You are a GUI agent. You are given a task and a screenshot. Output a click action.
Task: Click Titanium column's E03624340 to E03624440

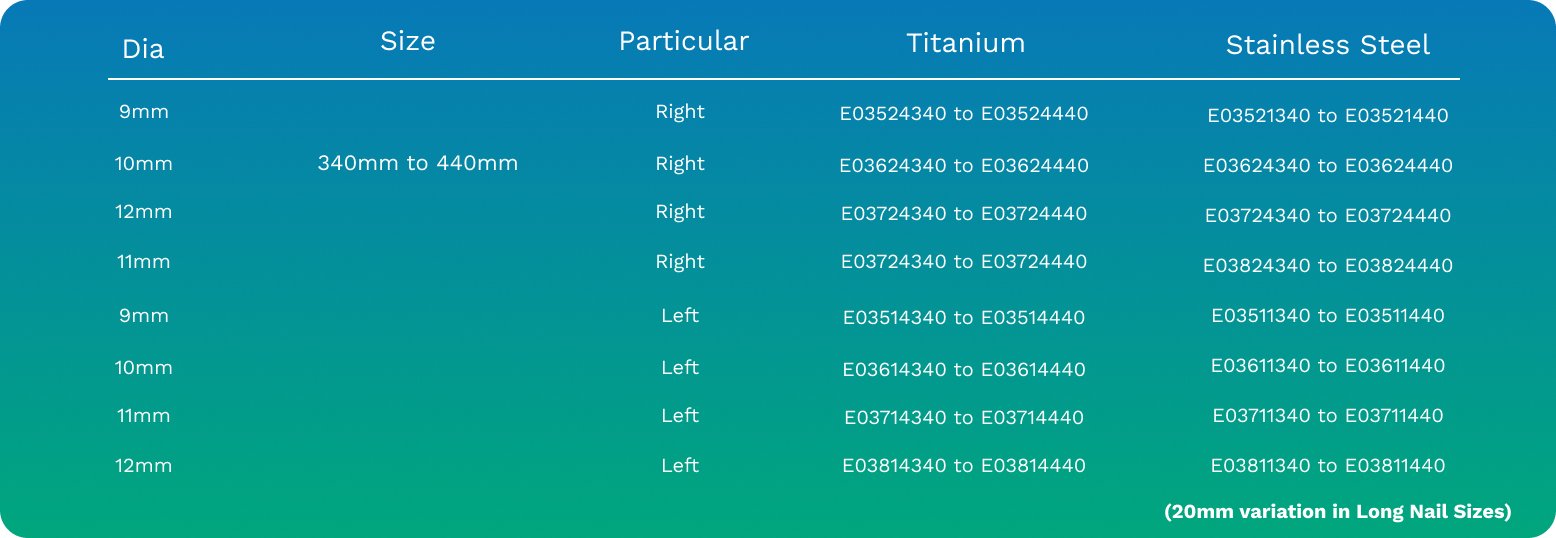(963, 166)
